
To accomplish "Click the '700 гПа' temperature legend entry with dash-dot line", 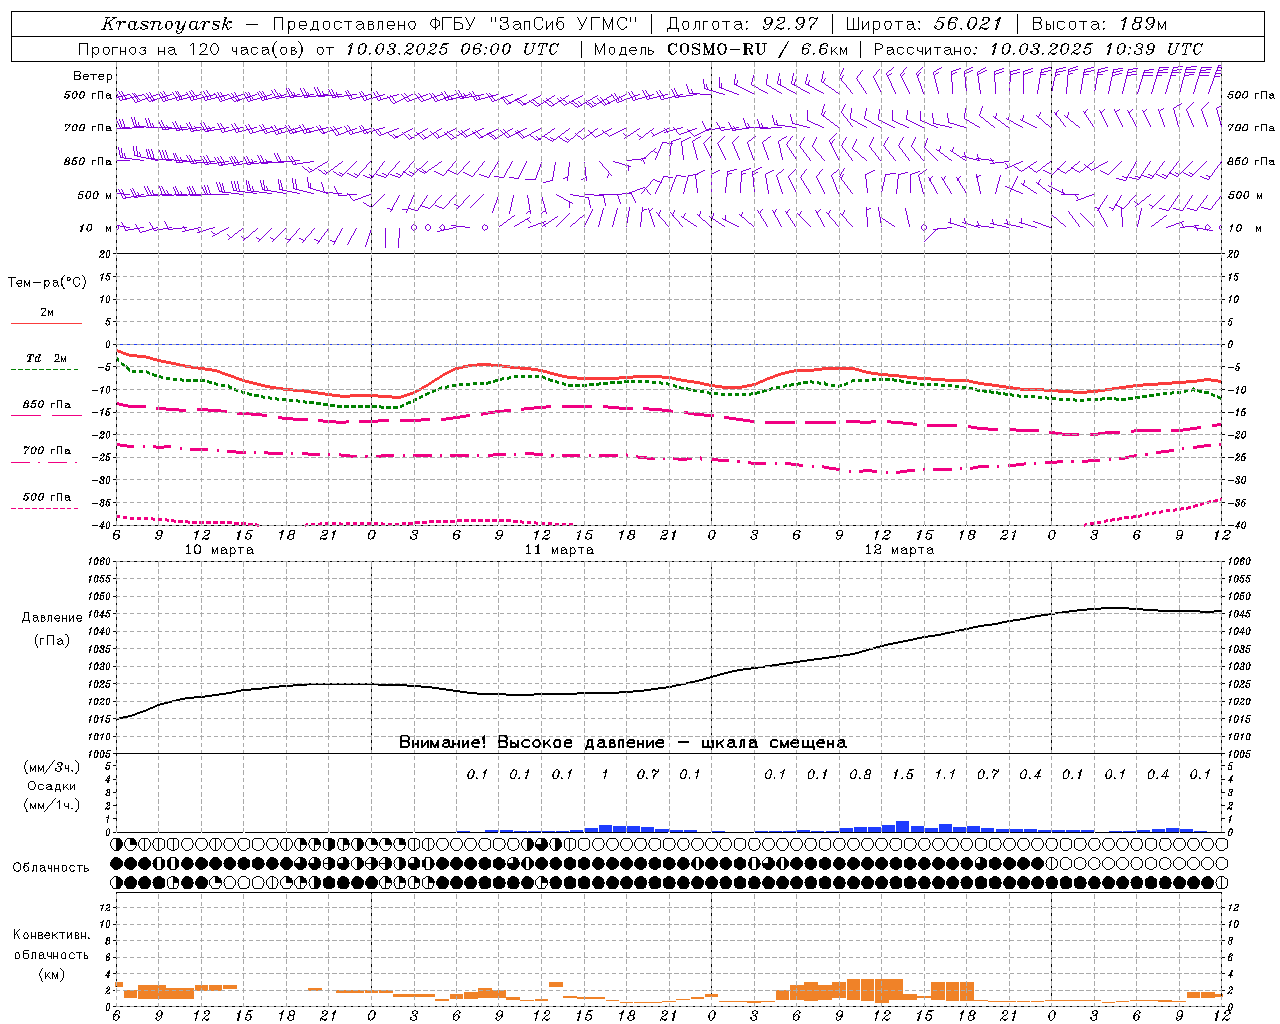I will coord(46,451).
